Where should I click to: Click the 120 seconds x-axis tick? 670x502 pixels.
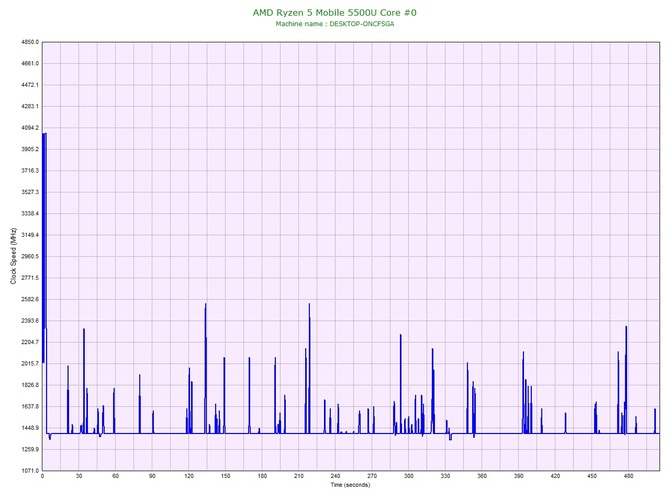click(189, 476)
